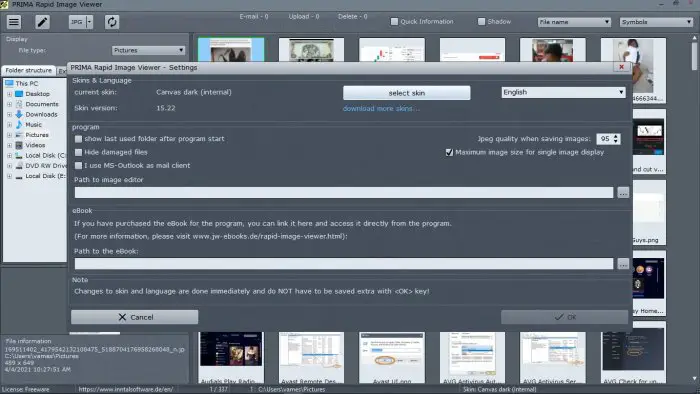Click the Local Disk (E:) drive icon
Viewport: 700px width, 394px height.
click(19, 176)
